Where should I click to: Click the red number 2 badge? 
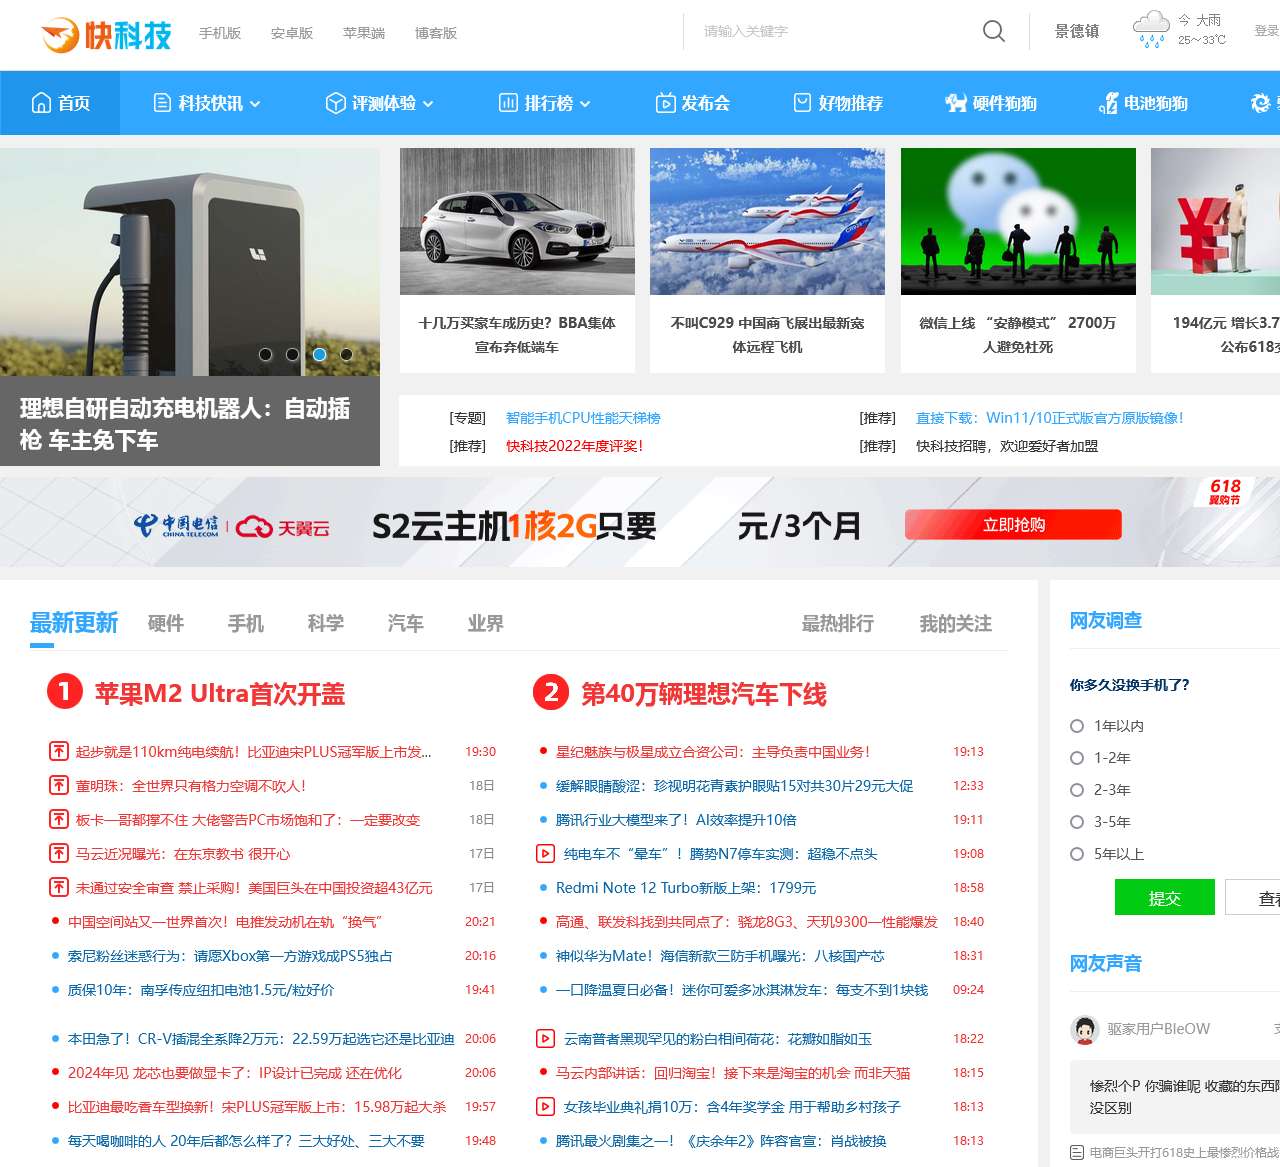551,692
